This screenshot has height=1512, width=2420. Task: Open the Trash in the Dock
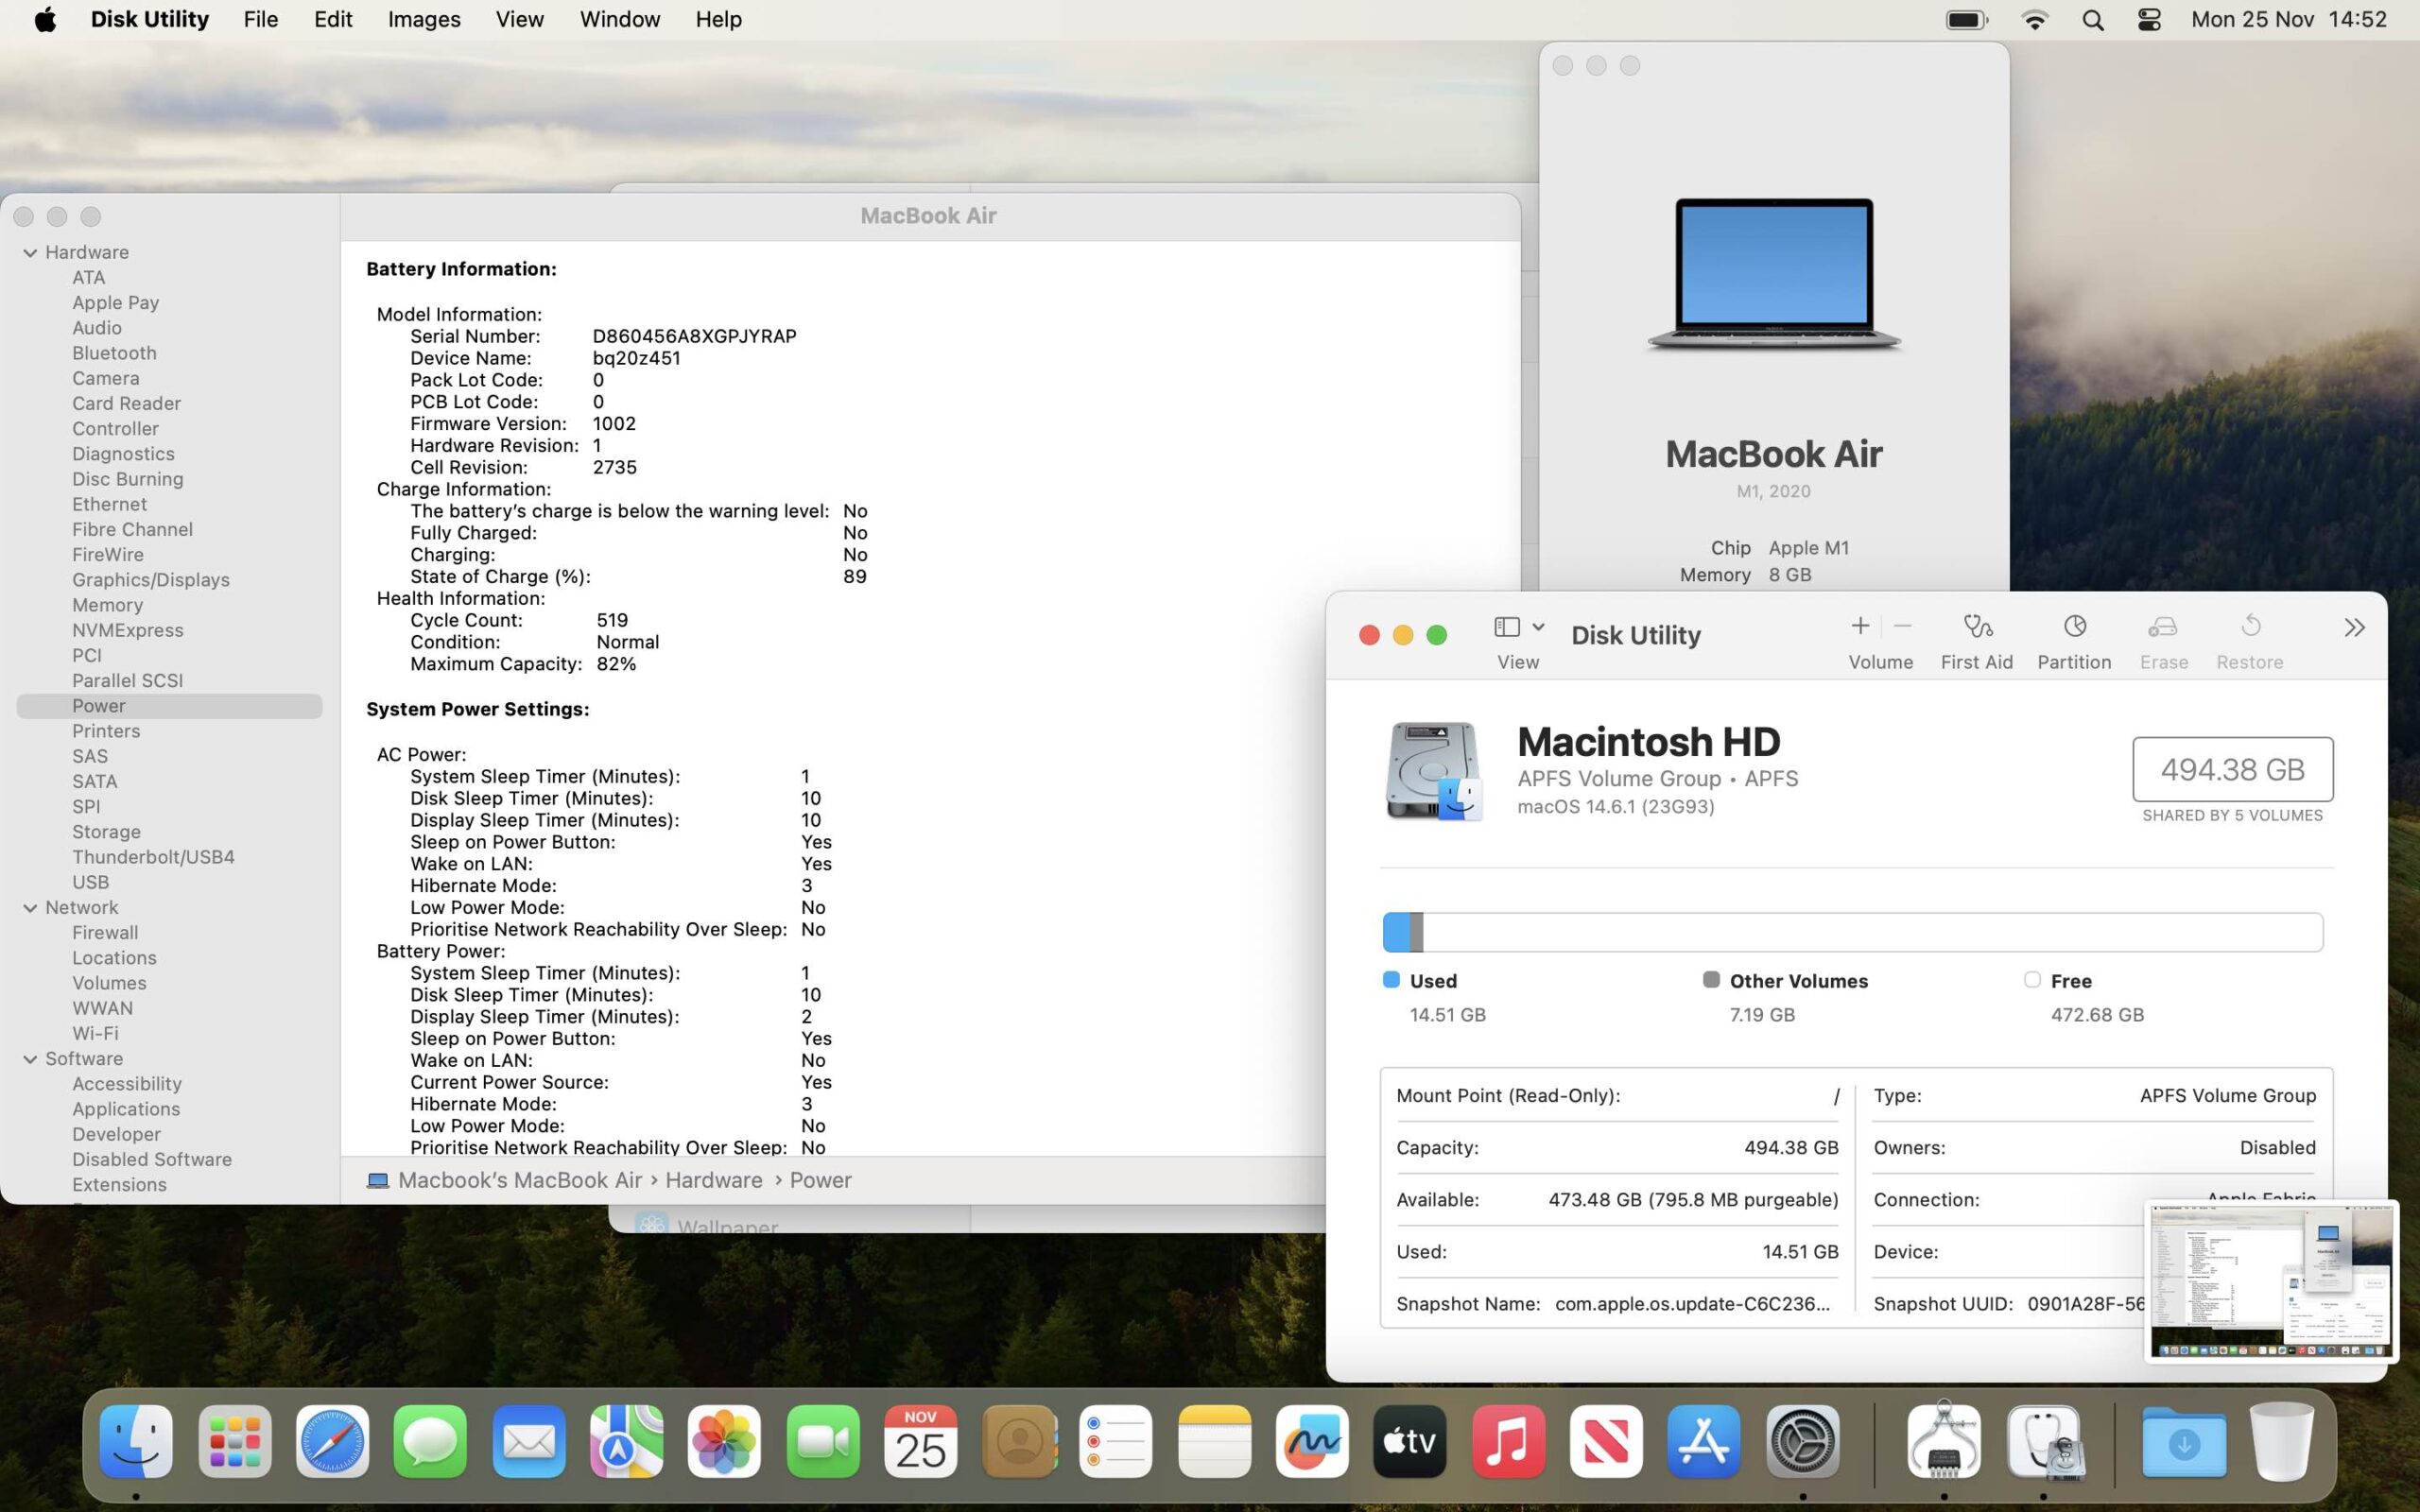pyautogui.click(x=2281, y=1441)
